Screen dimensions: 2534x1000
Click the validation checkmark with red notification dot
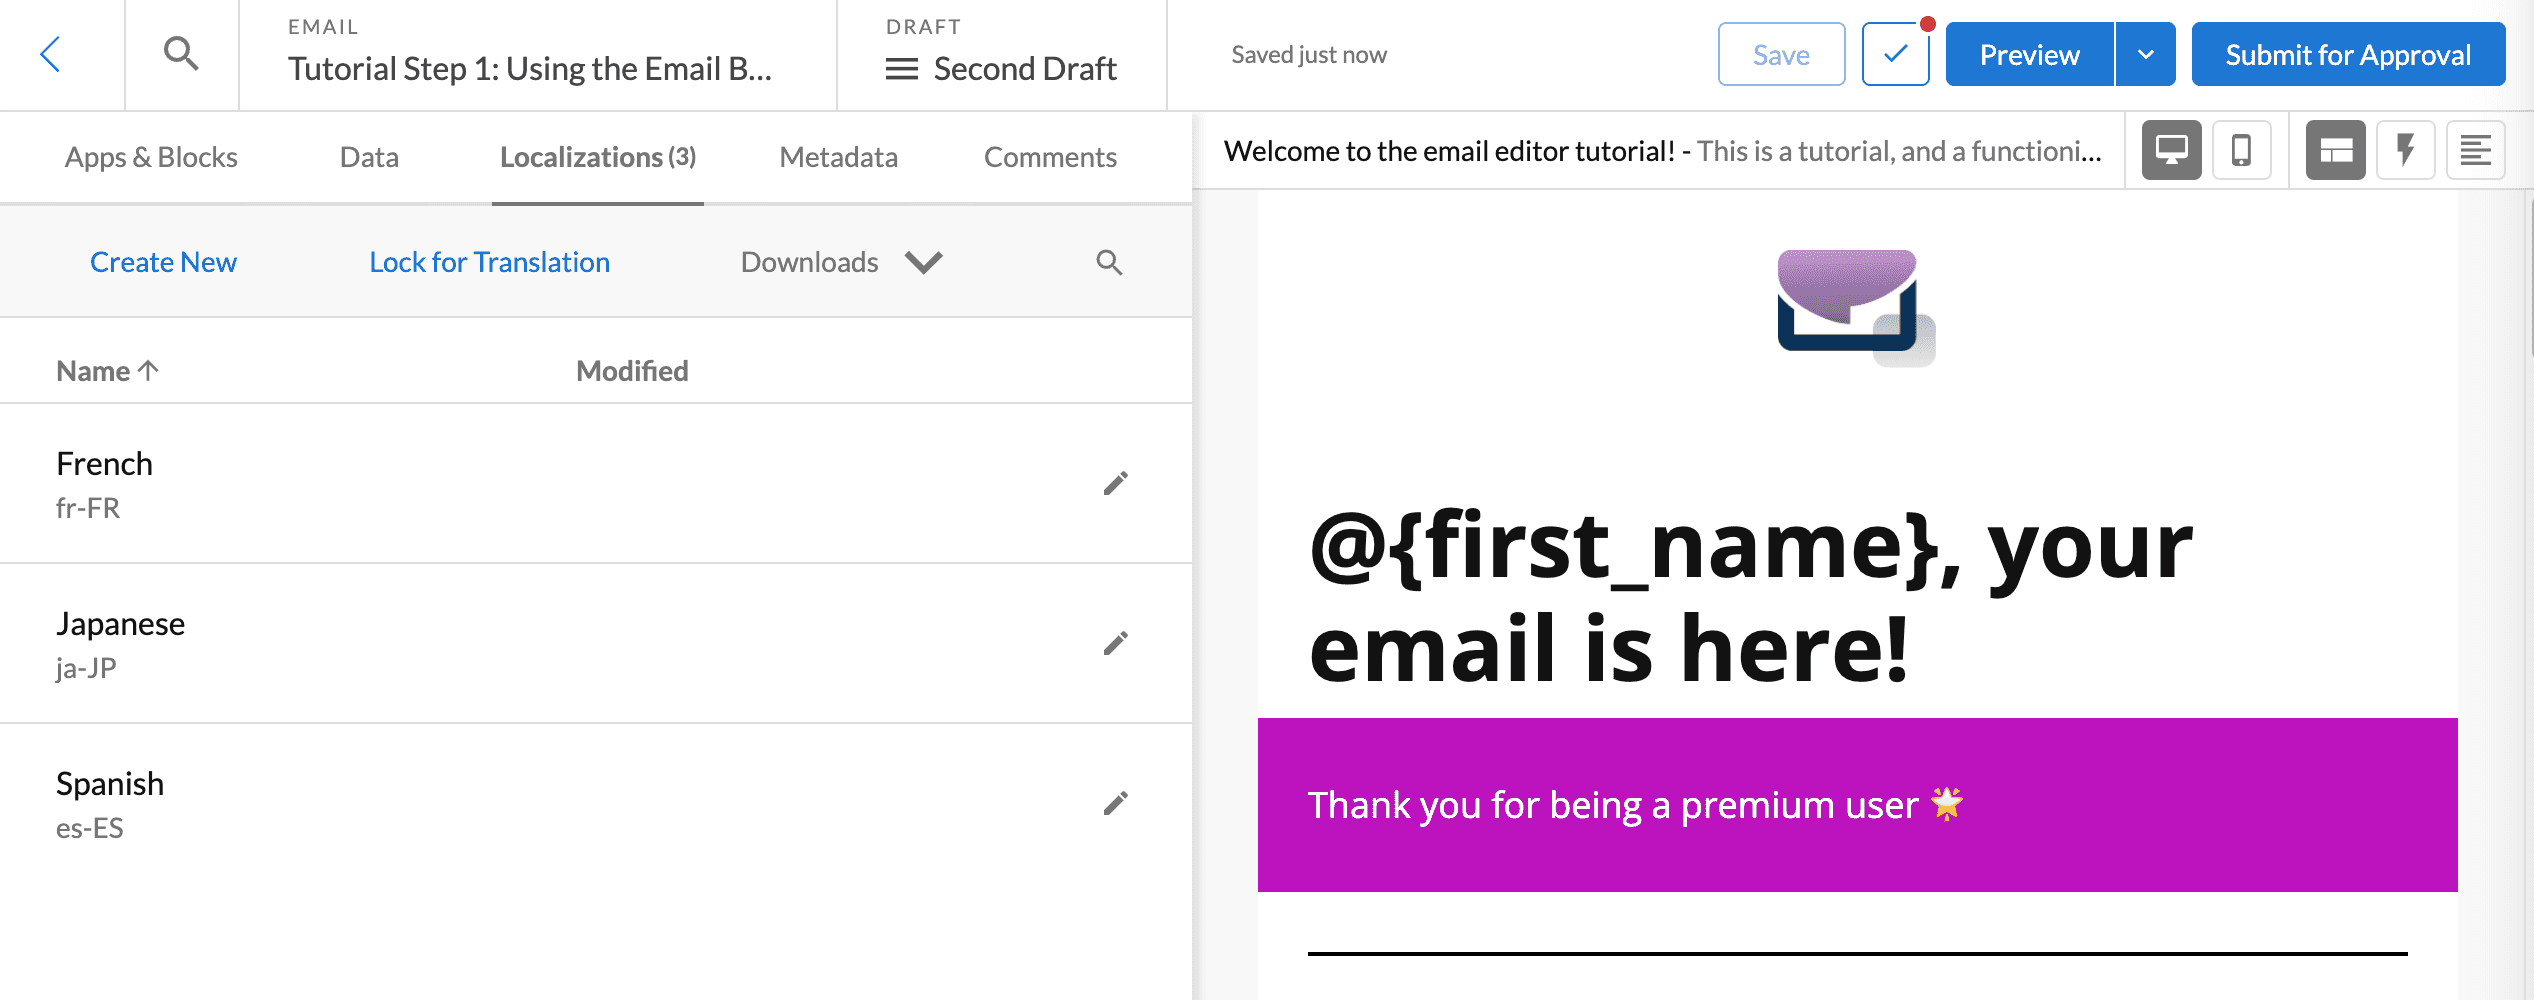click(x=1895, y=54)
